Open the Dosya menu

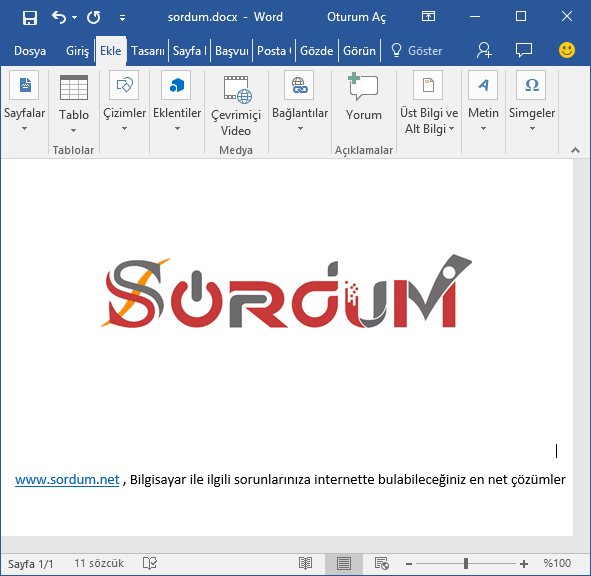(x=30, y=51)
